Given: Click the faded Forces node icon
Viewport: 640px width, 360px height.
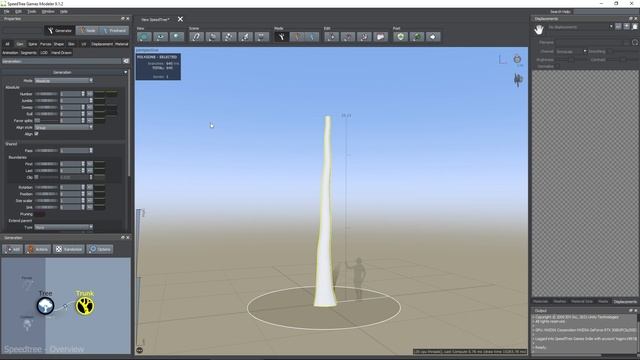Looking at the screenshot, I should click(27, 286).
